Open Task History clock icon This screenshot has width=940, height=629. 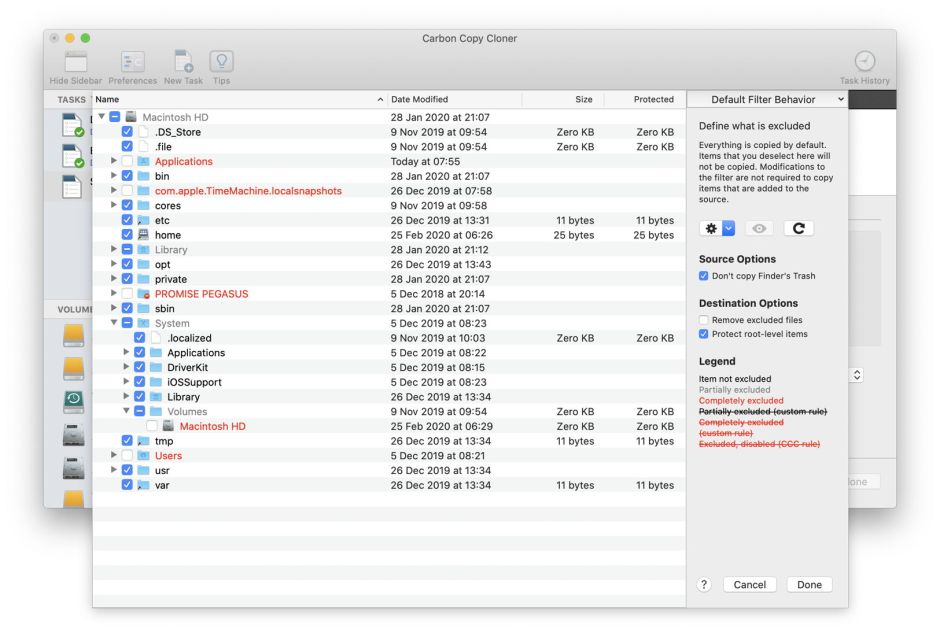(x=865, y=62)
